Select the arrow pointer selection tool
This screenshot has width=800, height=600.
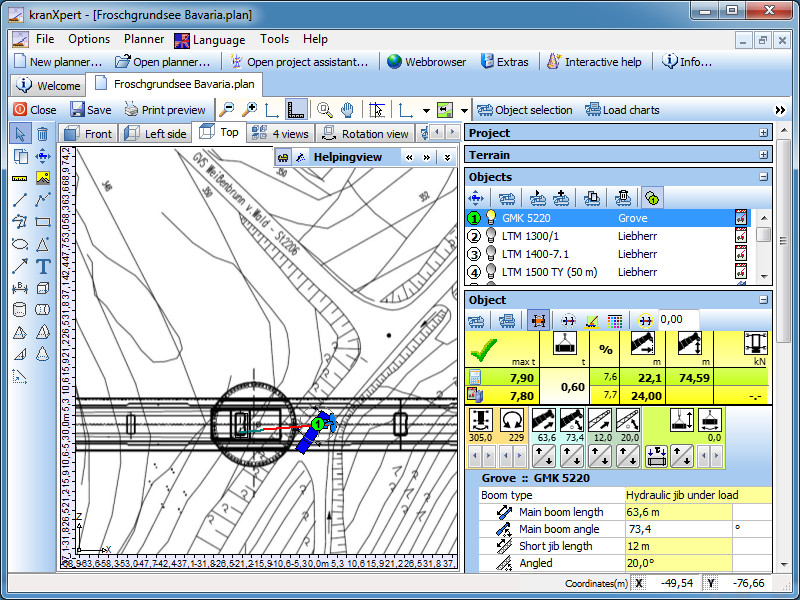tap(20, 134)
